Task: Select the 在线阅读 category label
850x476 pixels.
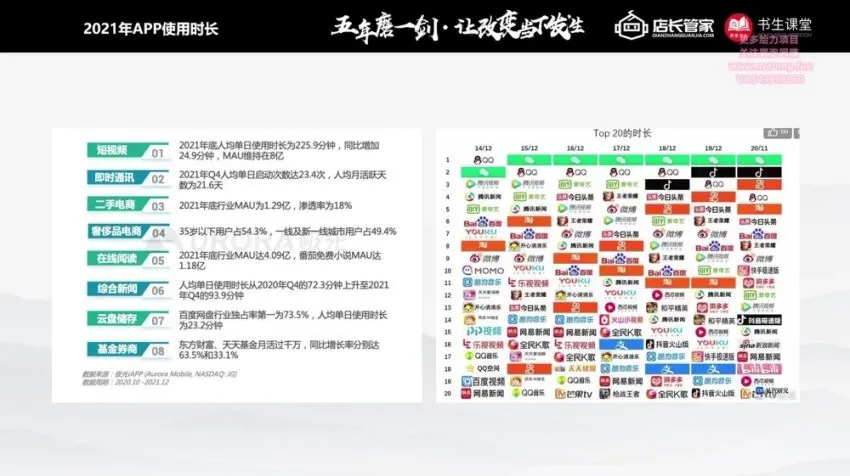Action: (x=115, y=259)
